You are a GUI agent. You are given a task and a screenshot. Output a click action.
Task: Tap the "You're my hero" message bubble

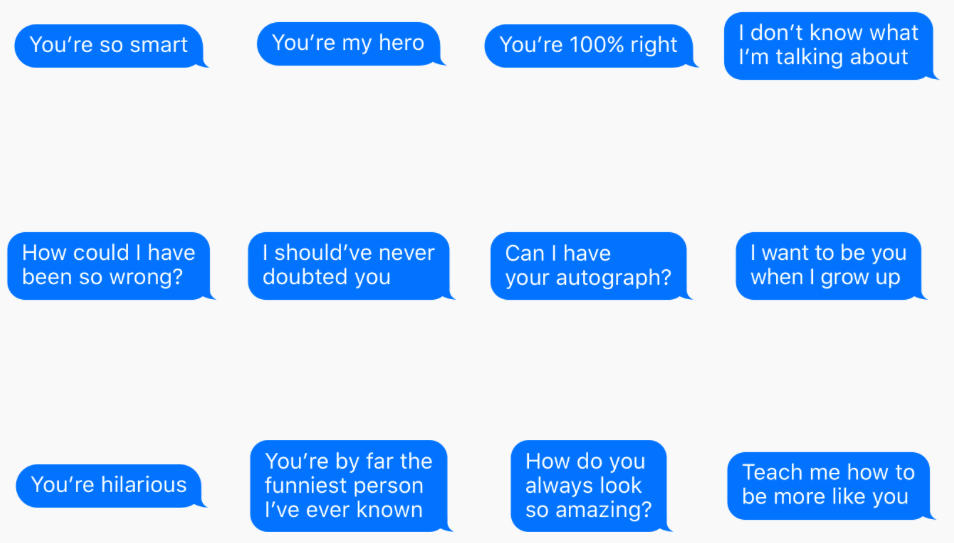[x=349, y=44]
